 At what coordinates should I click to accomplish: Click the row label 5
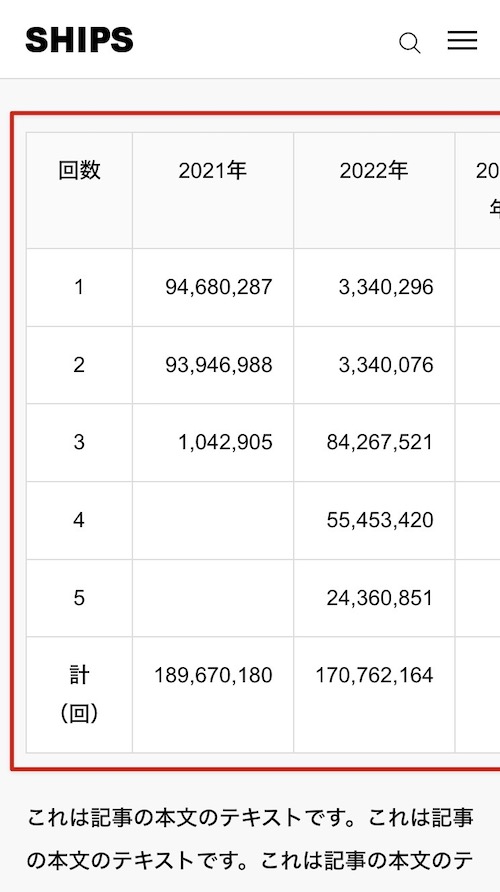(x=79, y=598)
